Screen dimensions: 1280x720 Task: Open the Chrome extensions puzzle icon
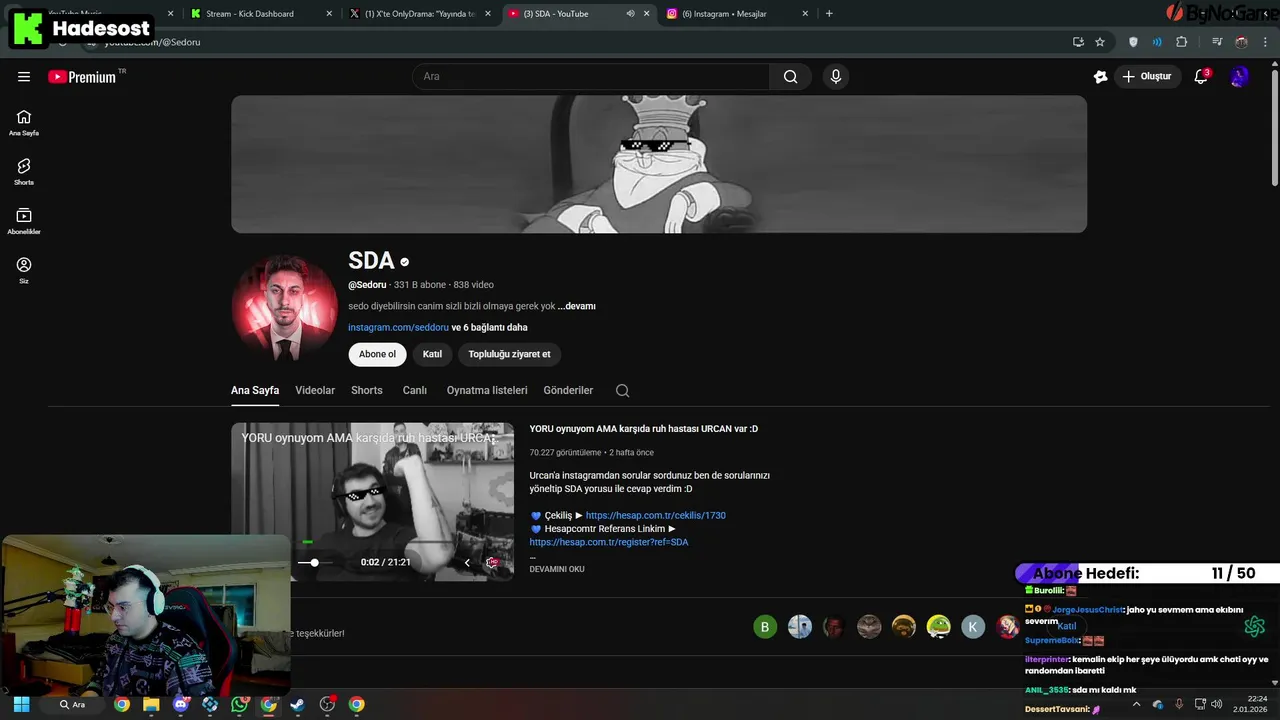coord(1182,42)
